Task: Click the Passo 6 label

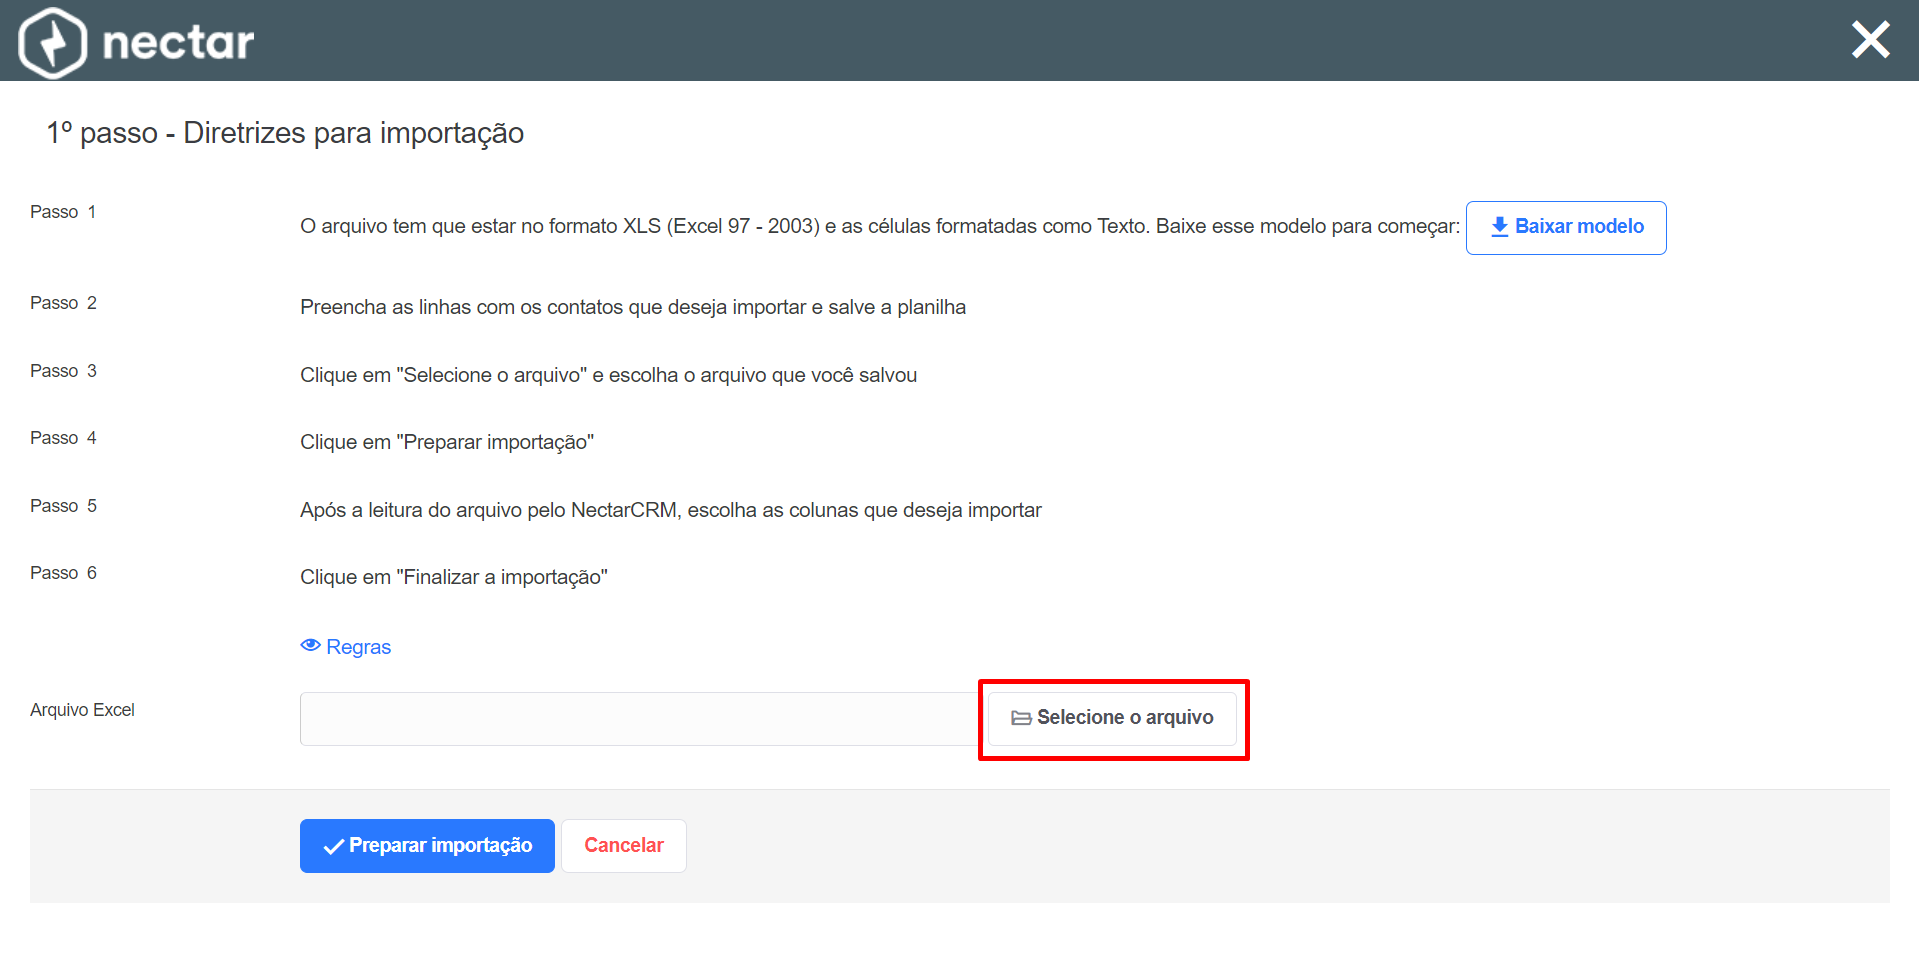Action: pyautogui.click(x=63, y=573)
